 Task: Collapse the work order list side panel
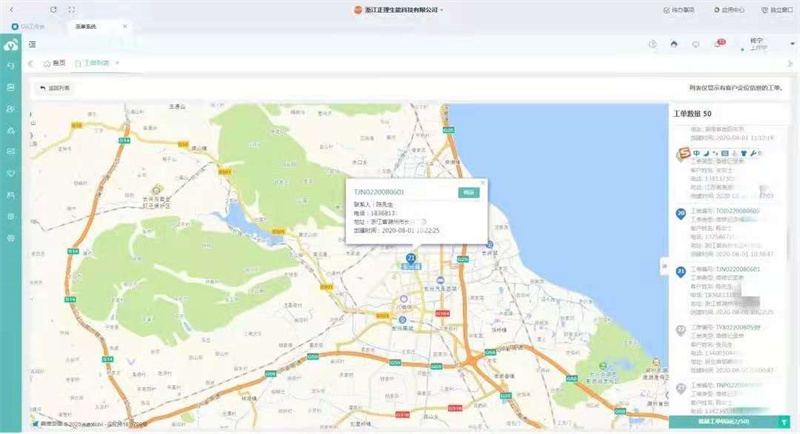click(x=664, y=266)
